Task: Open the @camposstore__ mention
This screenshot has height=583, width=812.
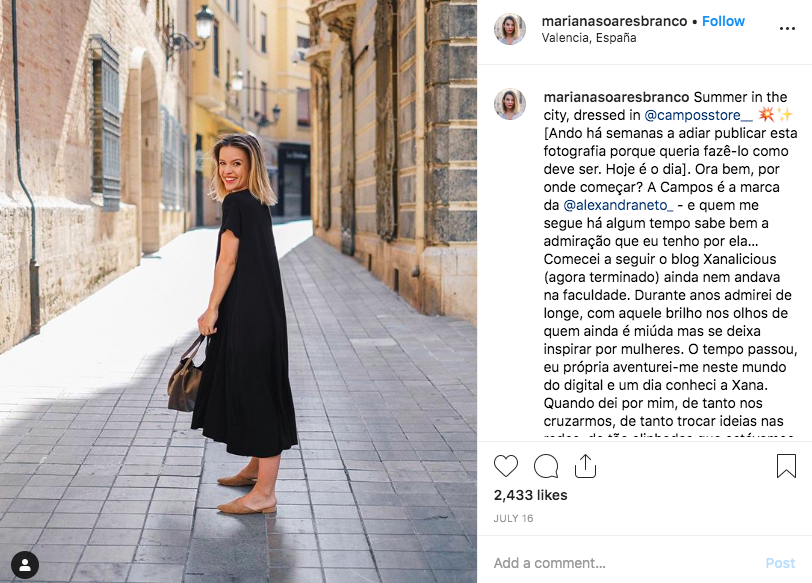Action: pyautogui.click(x=698, y=115)
